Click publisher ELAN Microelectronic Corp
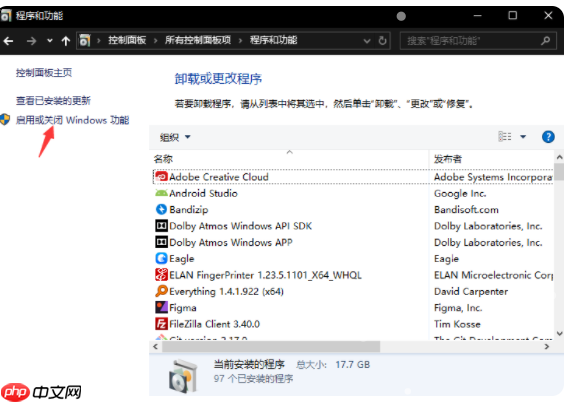This screenshot has height=402, width=576. pyautogui.click(x=493, y=275)
